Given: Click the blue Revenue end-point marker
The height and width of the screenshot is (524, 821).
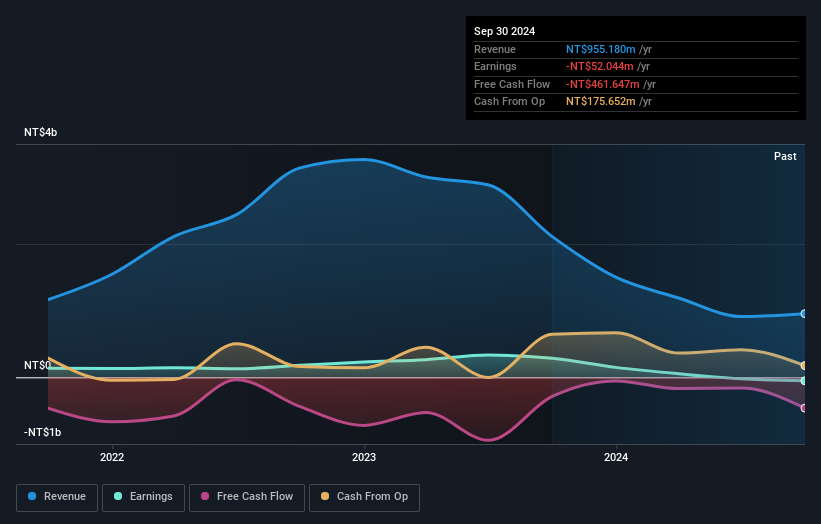Looking at the screenshot, I should tap(804, 314).
